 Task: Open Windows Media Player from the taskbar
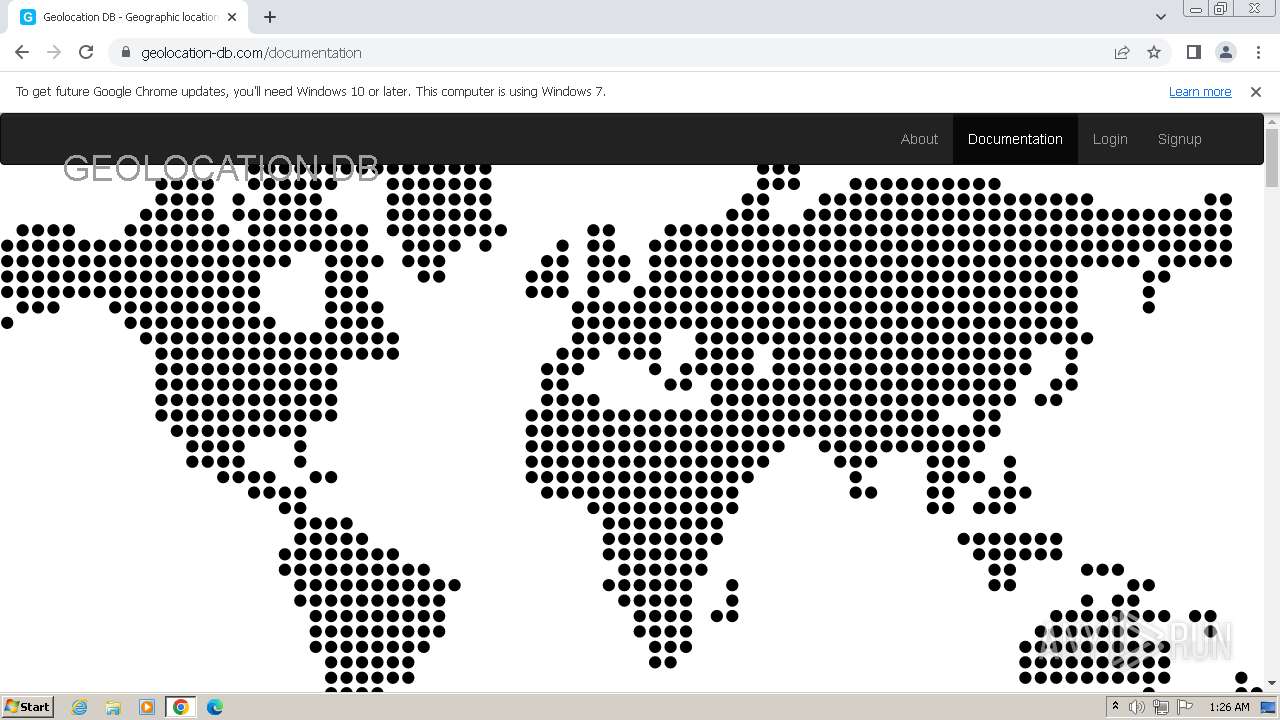pos(147,707)
